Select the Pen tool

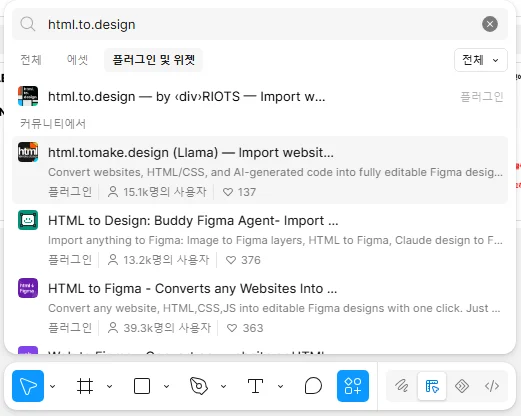click(199, 386)
